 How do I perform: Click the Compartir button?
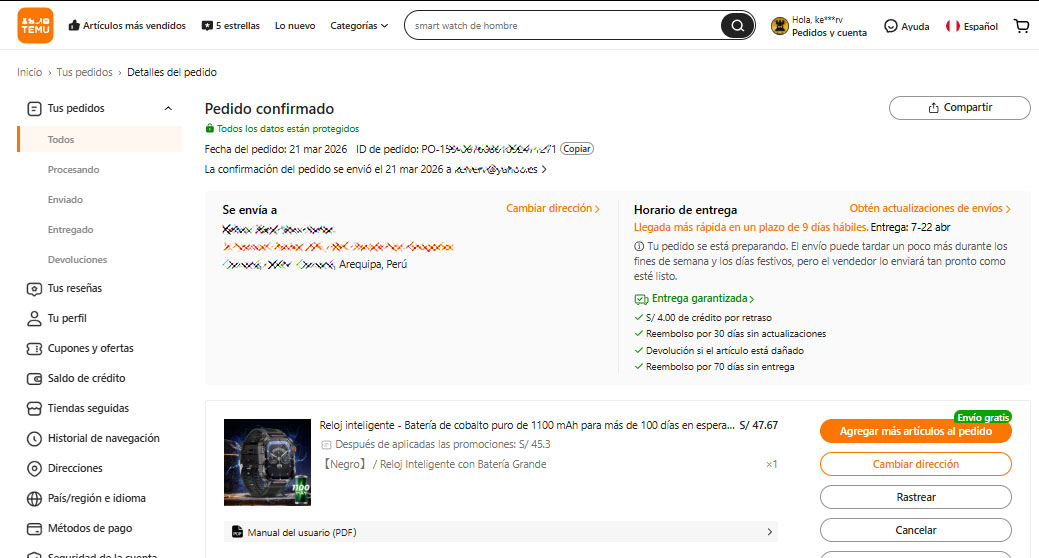[959, 108]
